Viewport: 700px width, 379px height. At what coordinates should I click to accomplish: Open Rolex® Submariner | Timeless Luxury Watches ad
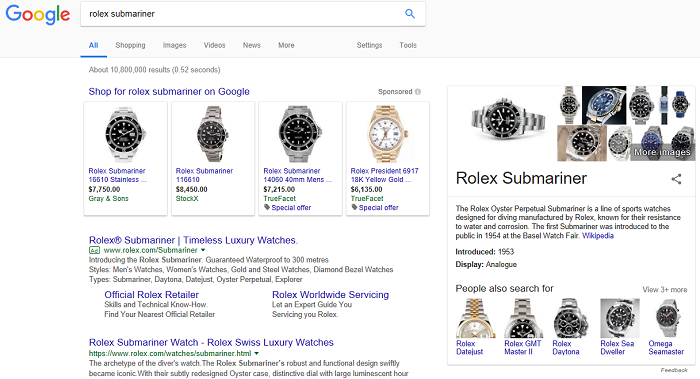(193, 240)
